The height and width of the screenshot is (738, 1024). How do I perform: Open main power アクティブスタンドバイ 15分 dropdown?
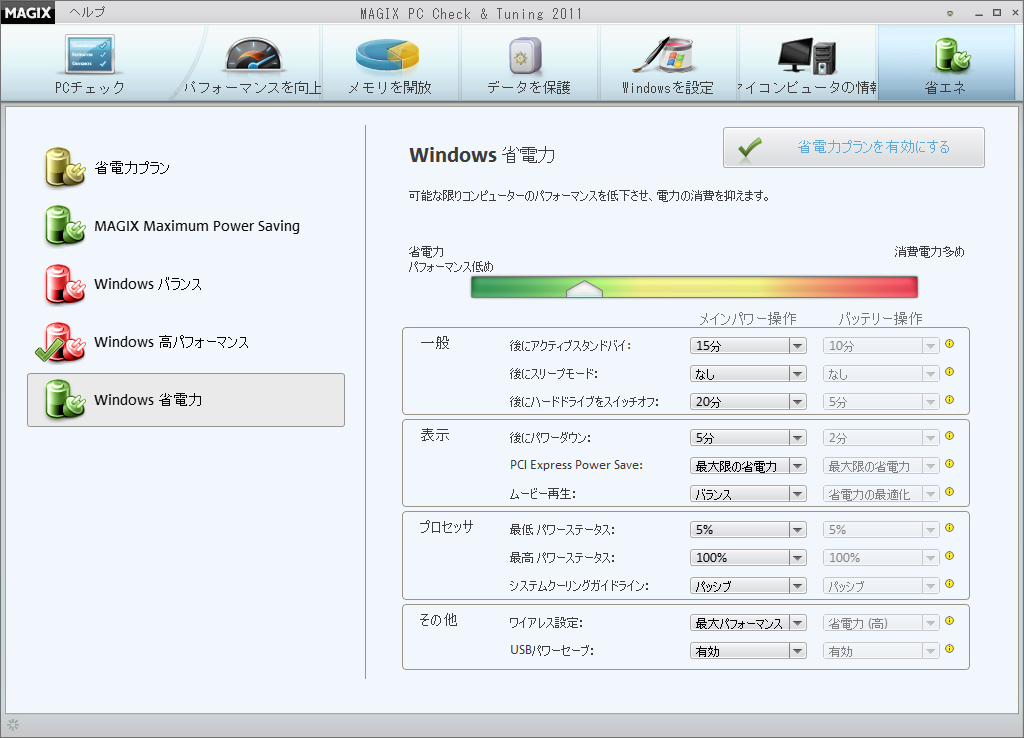pos(748,345)
